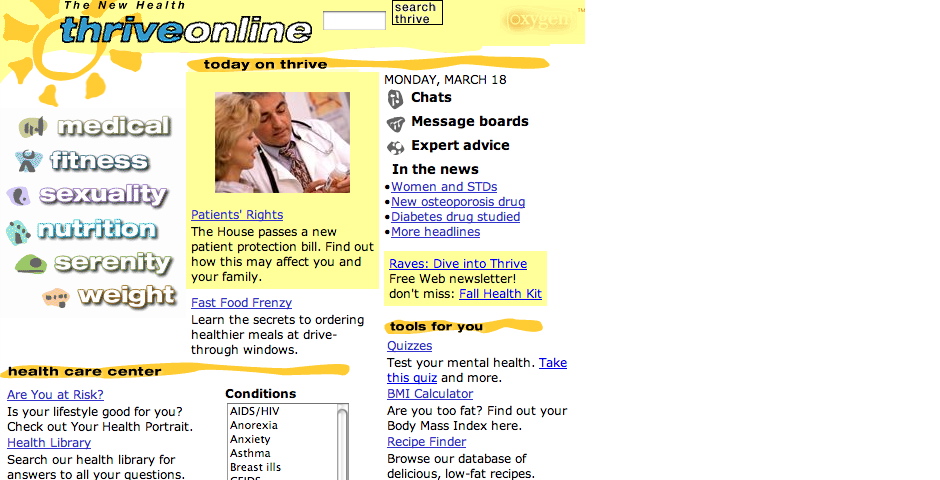Open the Health Library link

49,443
